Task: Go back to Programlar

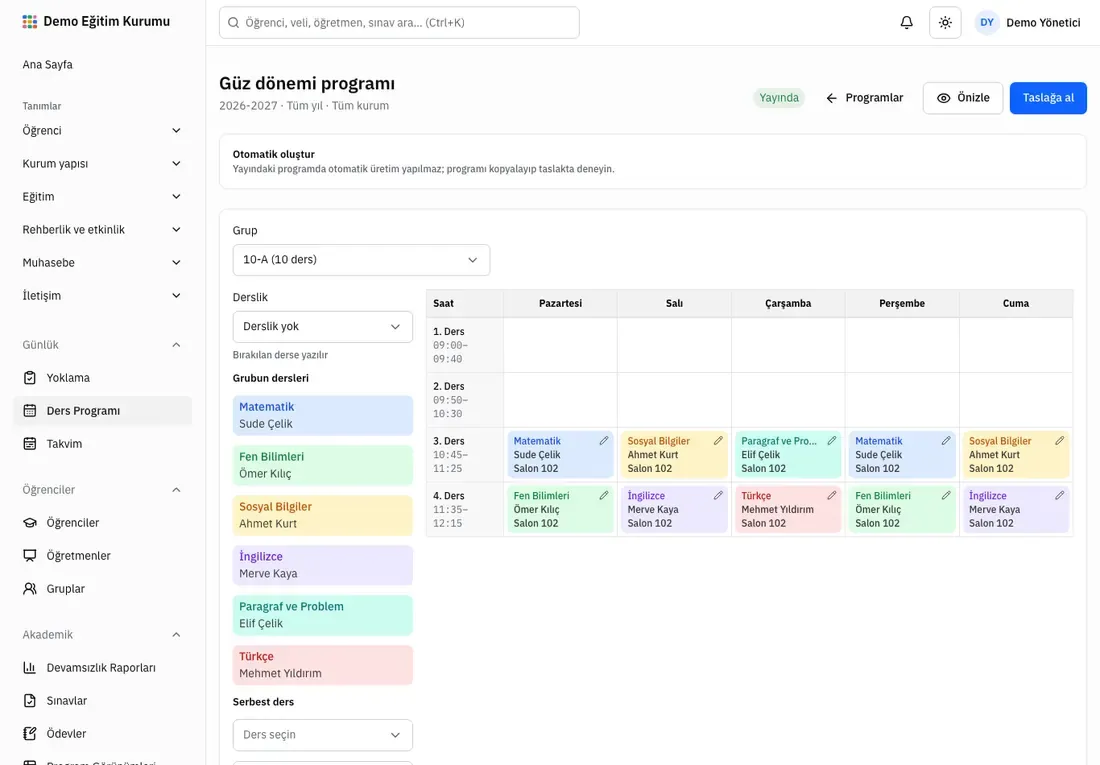Action: pyautogui.click(x=864, y=98)
